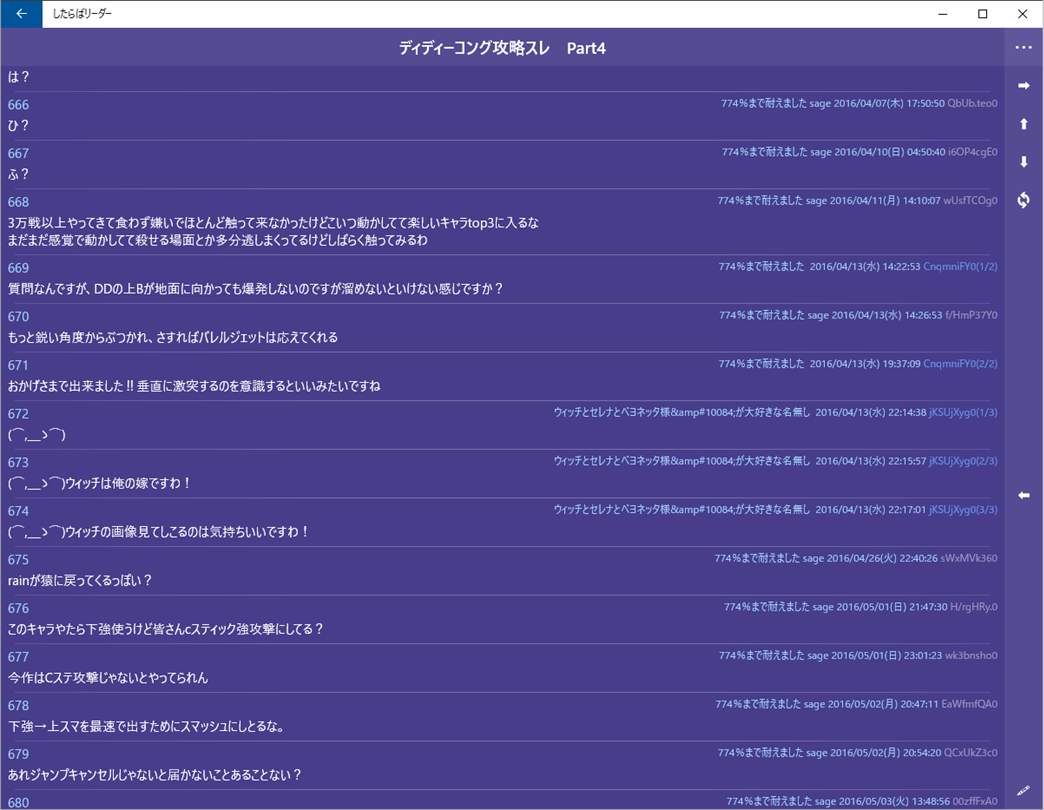Click poster ID i6OP4cgE0
Screen dimensions: 1044x810
[973, 152]
